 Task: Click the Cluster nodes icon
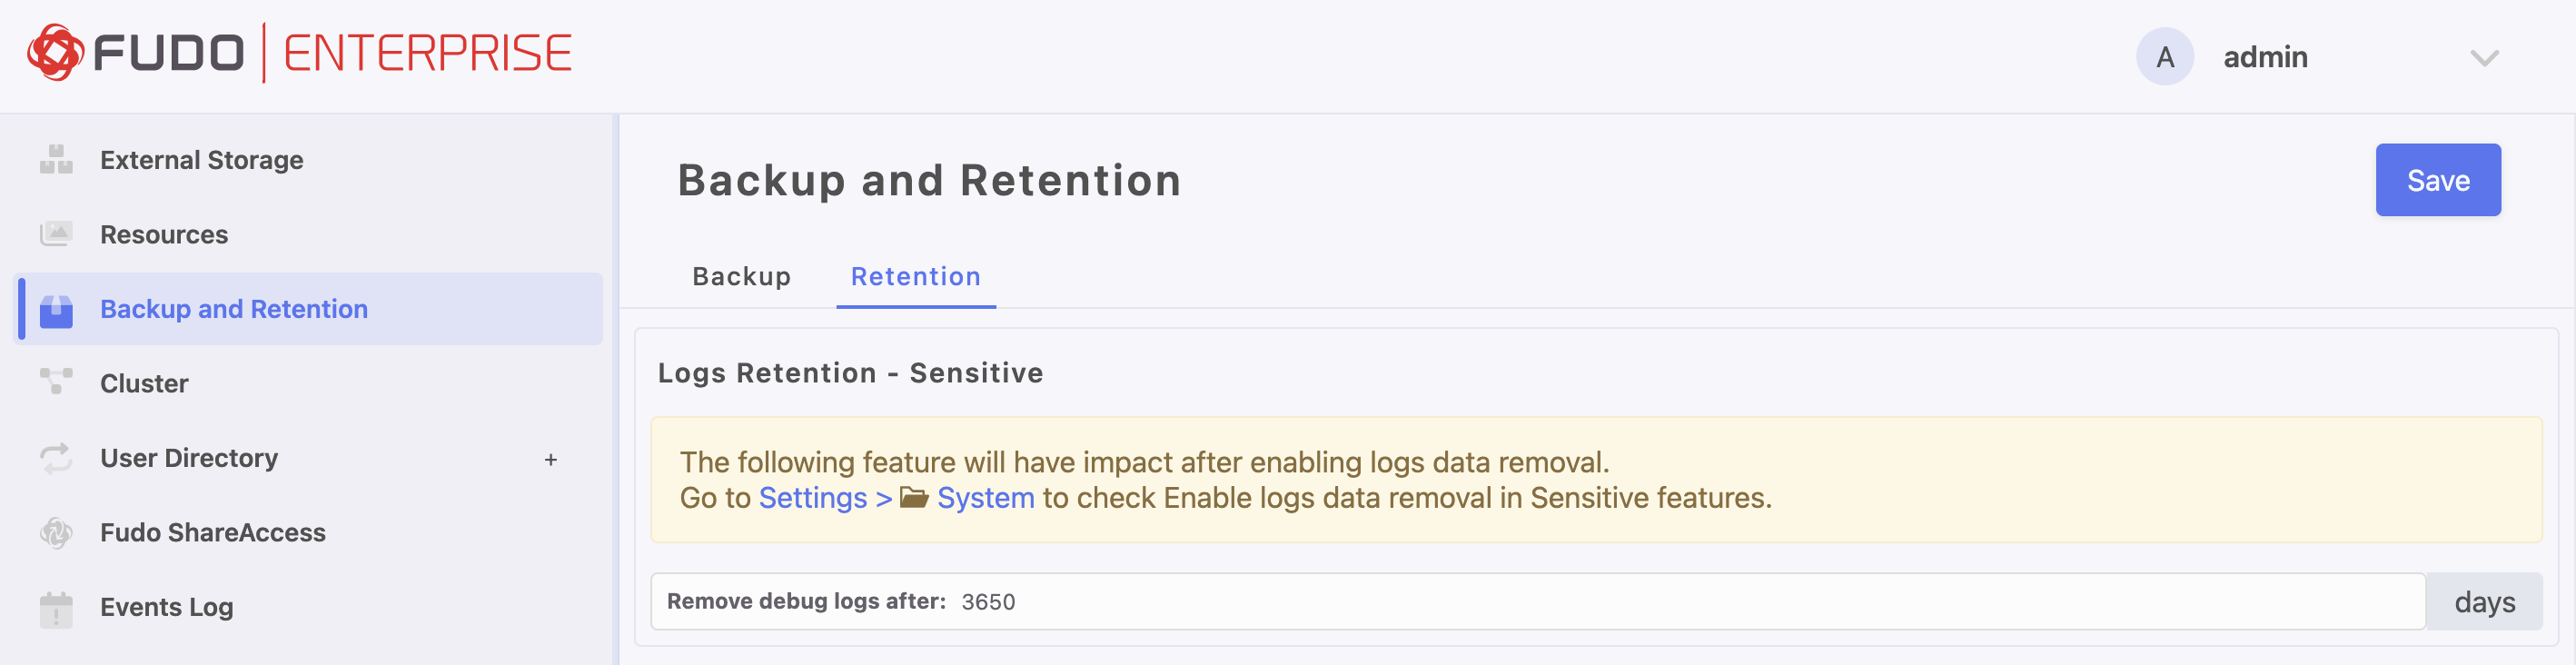click(55, 382)
